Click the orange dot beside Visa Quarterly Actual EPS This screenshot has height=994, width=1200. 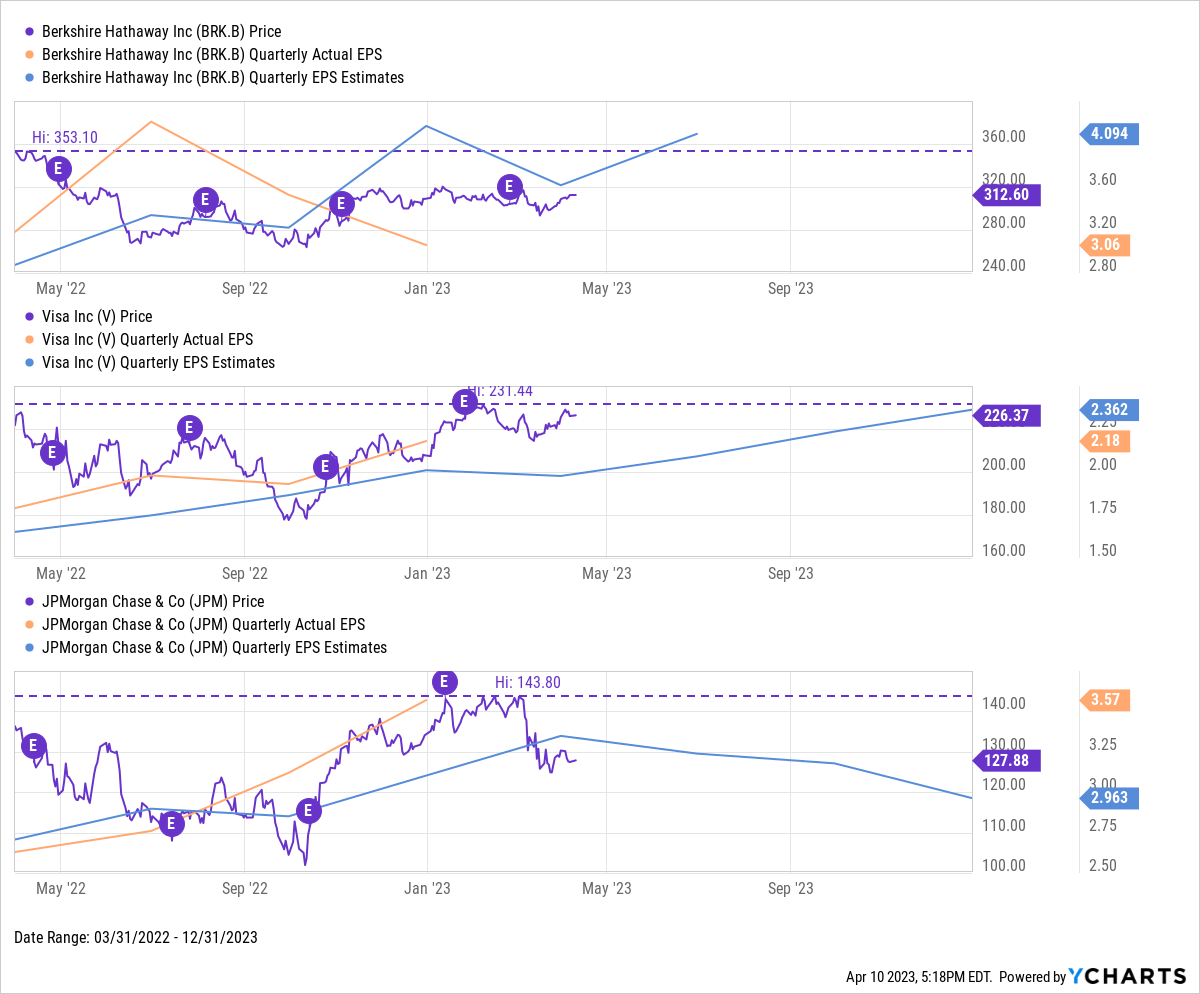pyautogui.click(x=29, y=339)
